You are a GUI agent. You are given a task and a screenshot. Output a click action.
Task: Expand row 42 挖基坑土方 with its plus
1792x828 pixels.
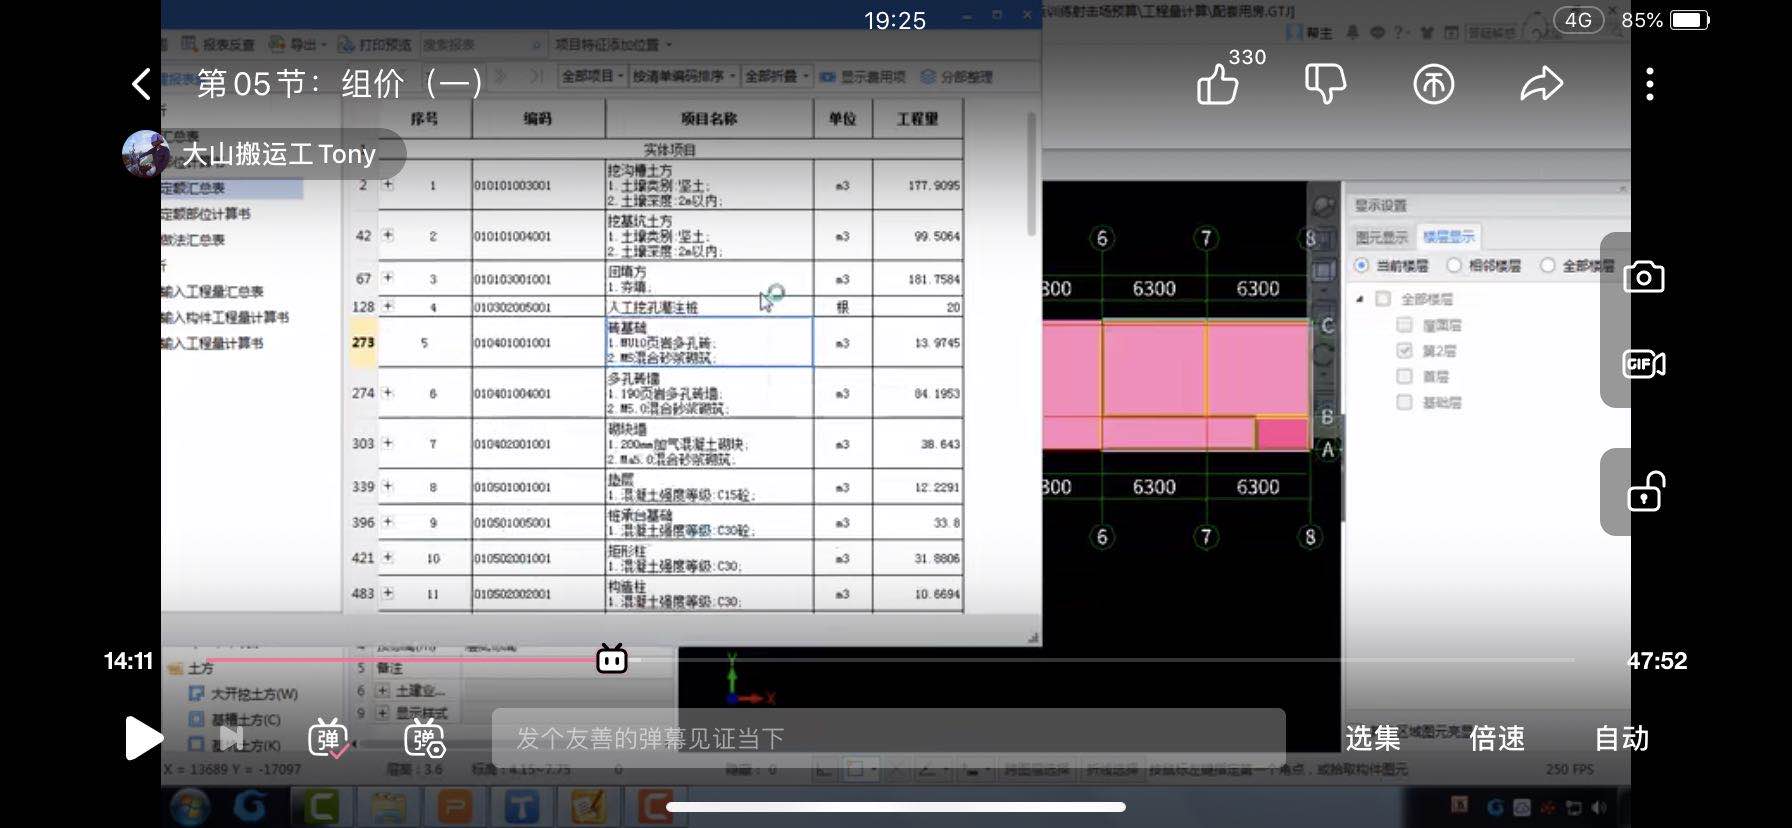pyautogui.click(x=388, y=236)
